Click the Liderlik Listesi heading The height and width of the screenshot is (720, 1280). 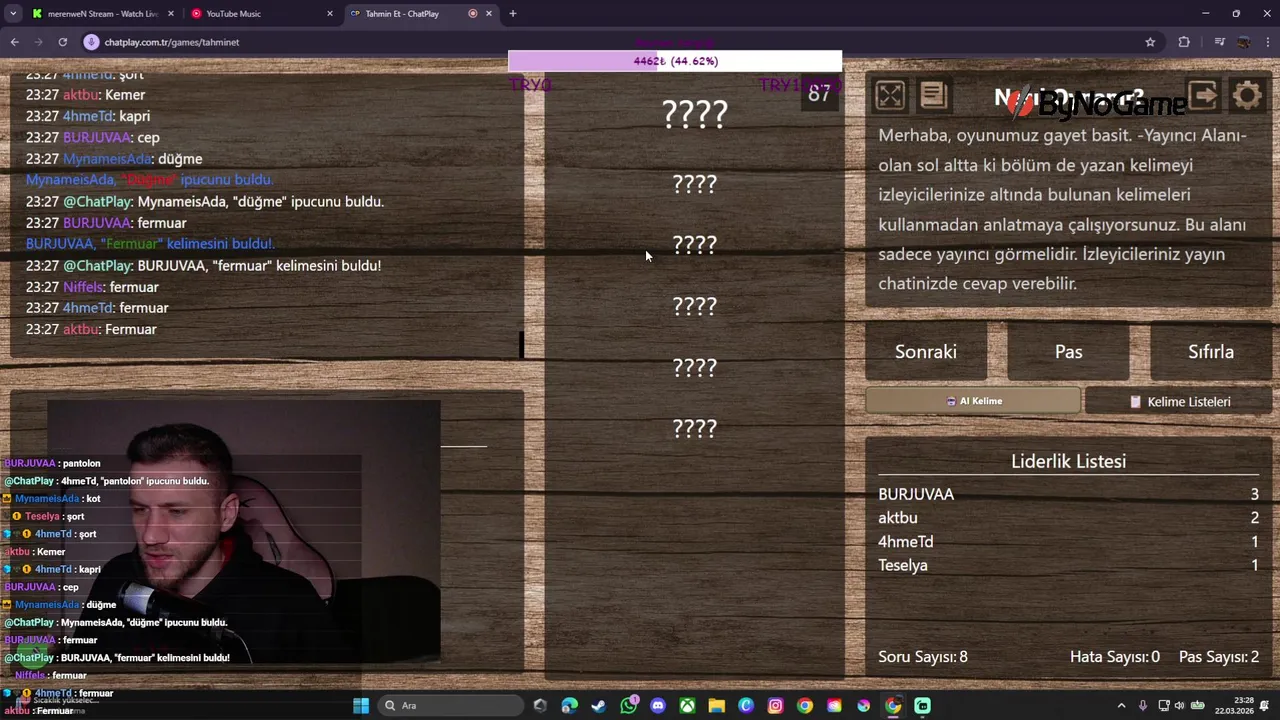pyautogui.click(x=1068, y=461)
